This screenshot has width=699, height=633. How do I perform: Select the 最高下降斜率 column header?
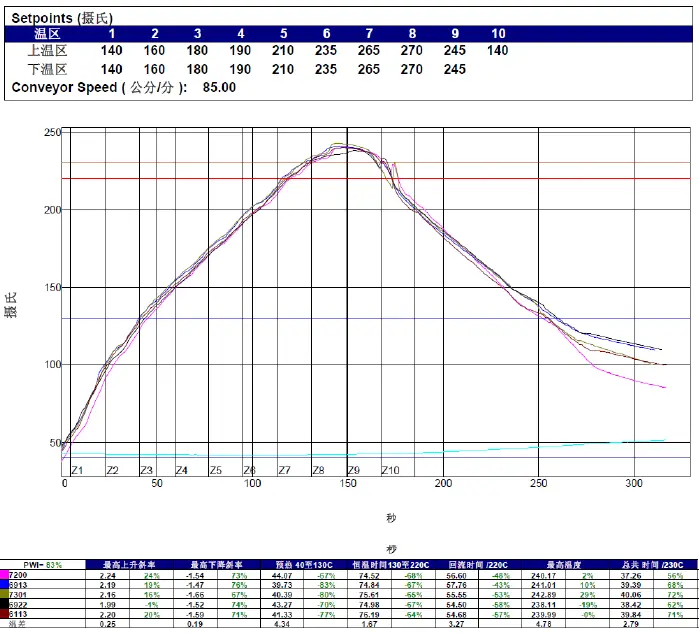click(x=217, y=565)
